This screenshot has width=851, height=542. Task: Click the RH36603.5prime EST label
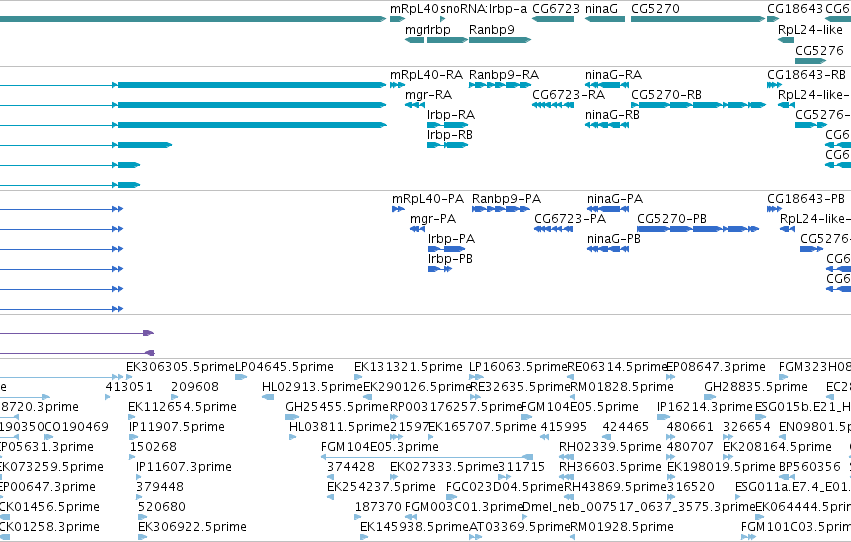point(610,468)
